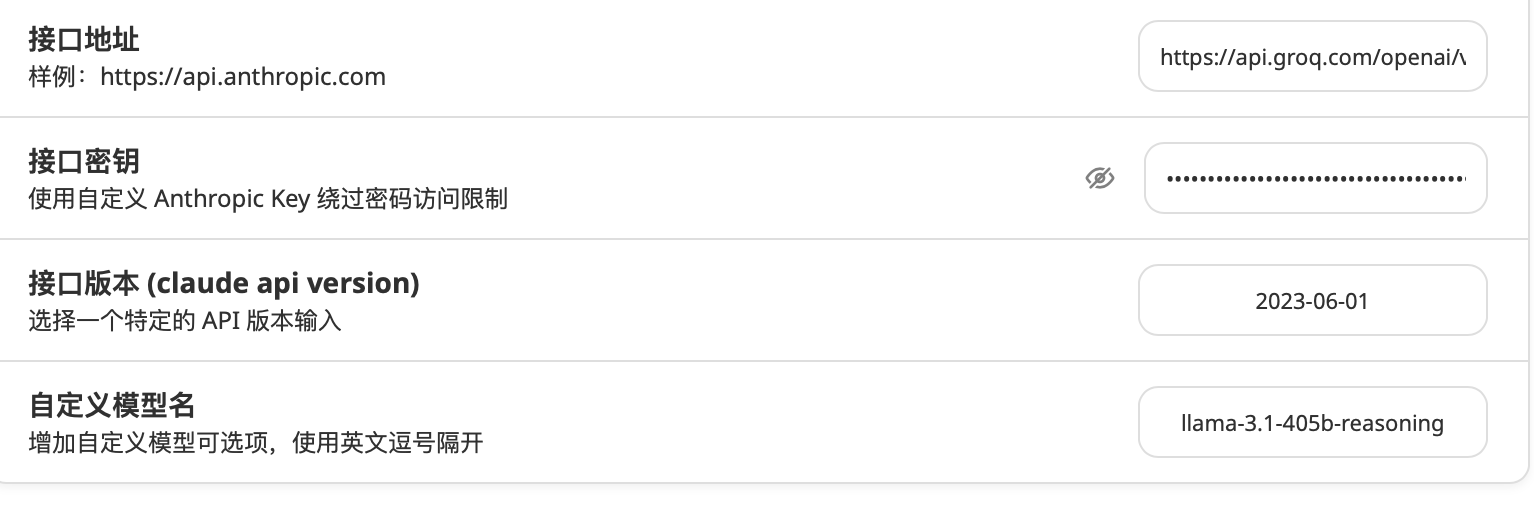Click the 接口密钥 heading label
The image size is (1534, 520).
point(84,162)
